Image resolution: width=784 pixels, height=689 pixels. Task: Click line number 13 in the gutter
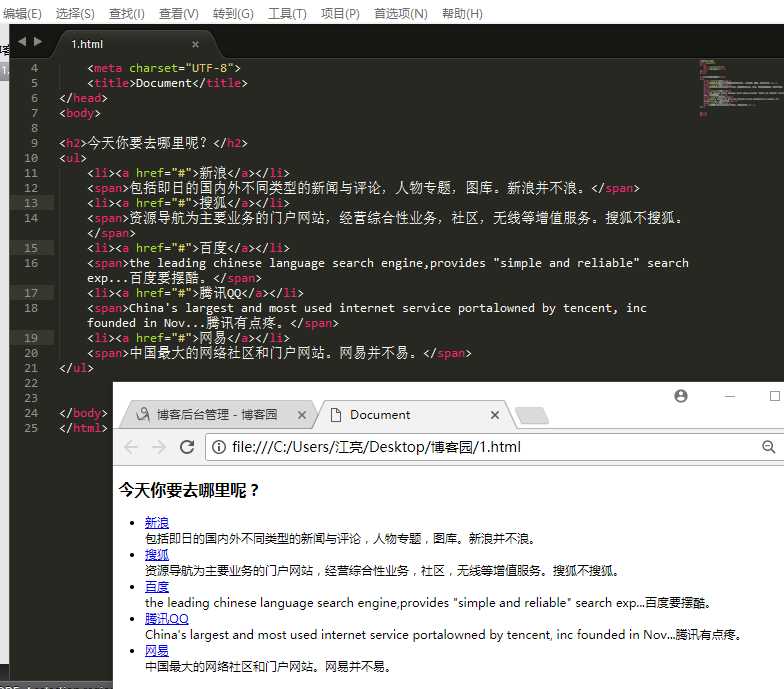31,203
